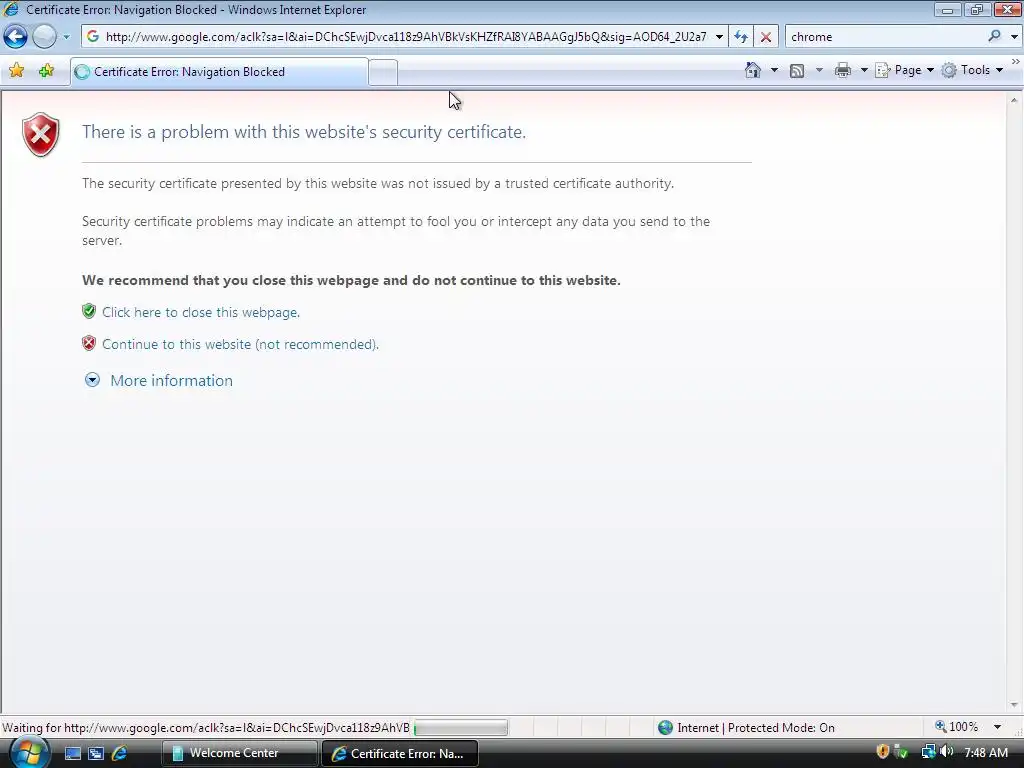1024x768 pixels.
Task: Click the magnifying glass search icon
Action: (994, 37)
